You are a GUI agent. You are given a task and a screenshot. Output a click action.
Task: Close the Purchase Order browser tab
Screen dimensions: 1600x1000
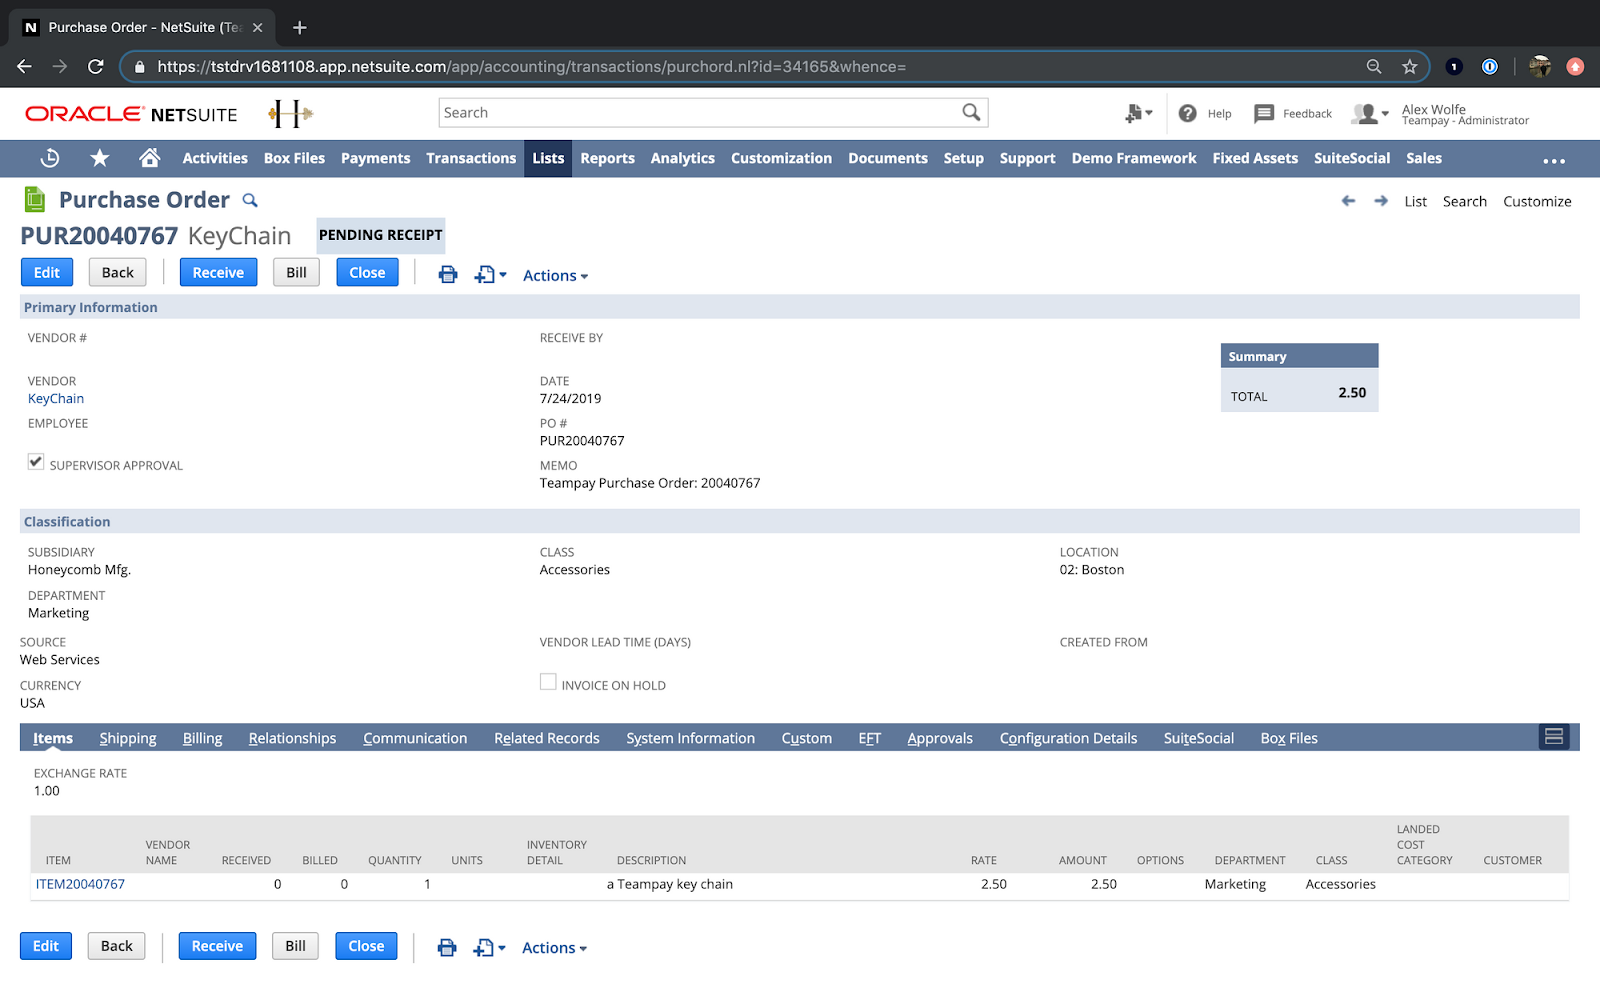[257, 27]
